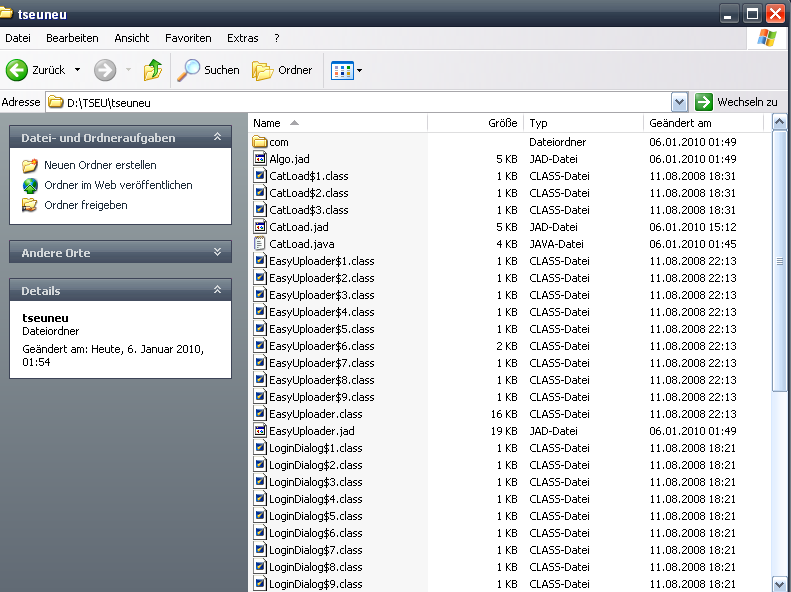Click the Windows flag logo
This screenshot has height=592, width=791.
(767, 38)
